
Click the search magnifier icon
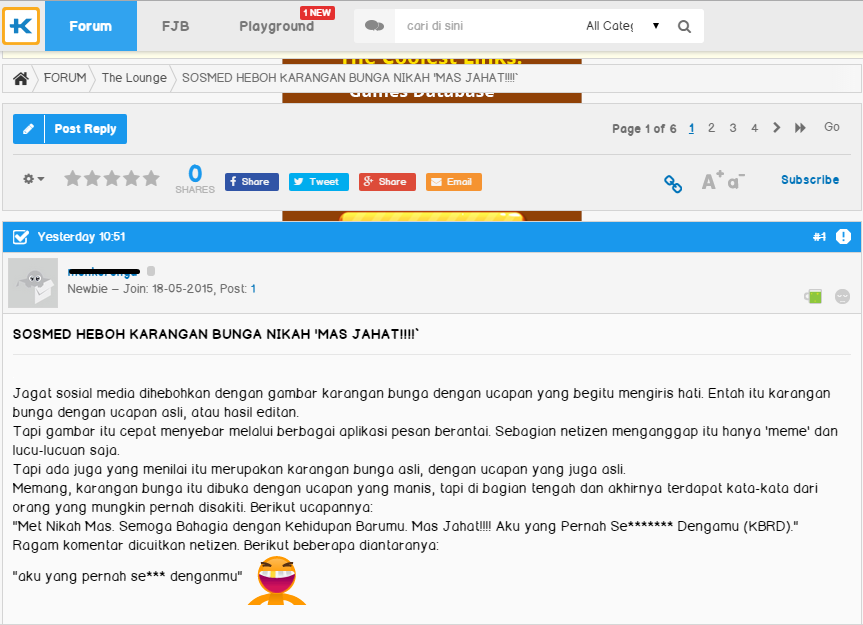point(684,26)
